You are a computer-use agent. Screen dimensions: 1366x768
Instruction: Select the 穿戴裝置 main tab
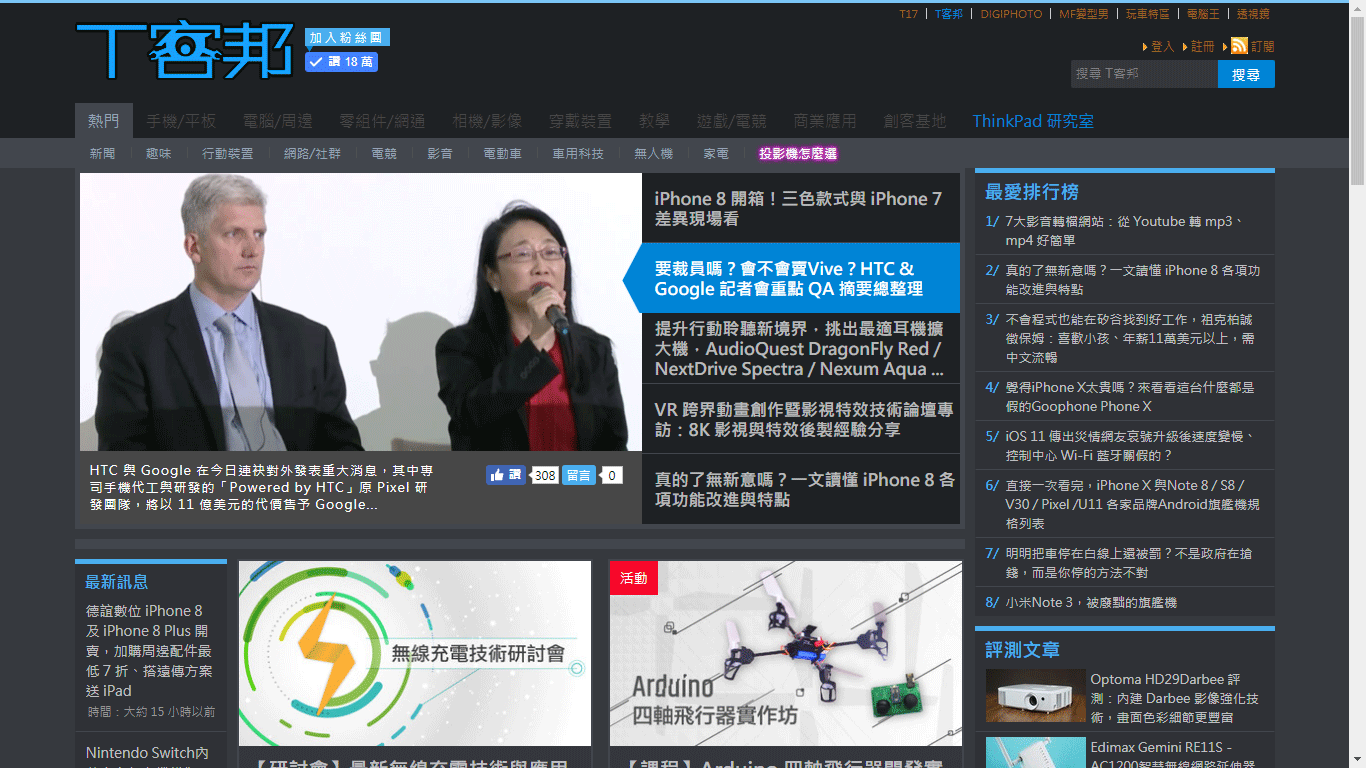580,121
